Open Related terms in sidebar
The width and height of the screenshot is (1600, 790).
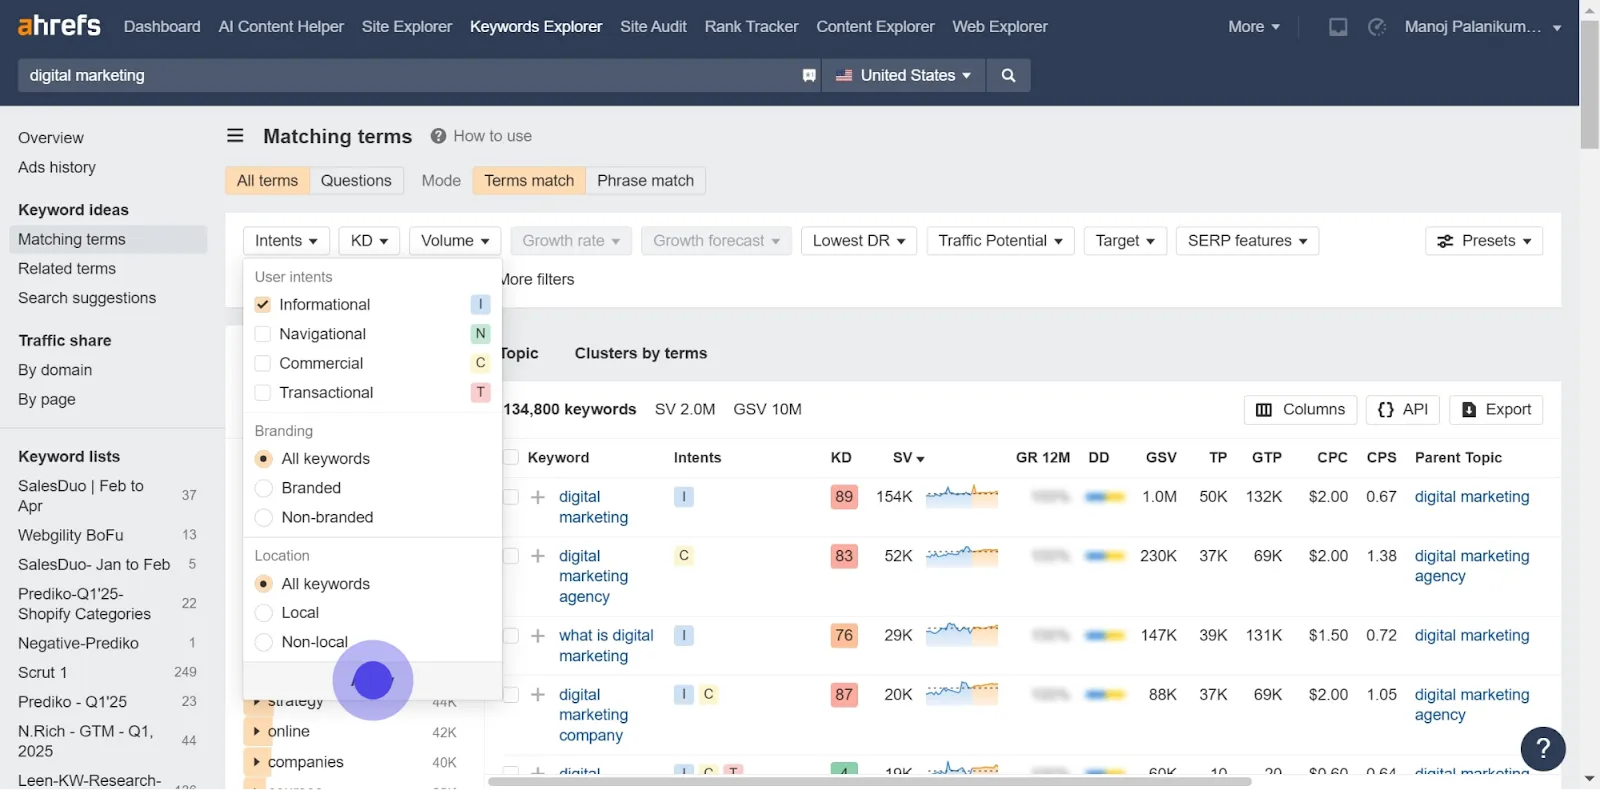pos(67,269)
